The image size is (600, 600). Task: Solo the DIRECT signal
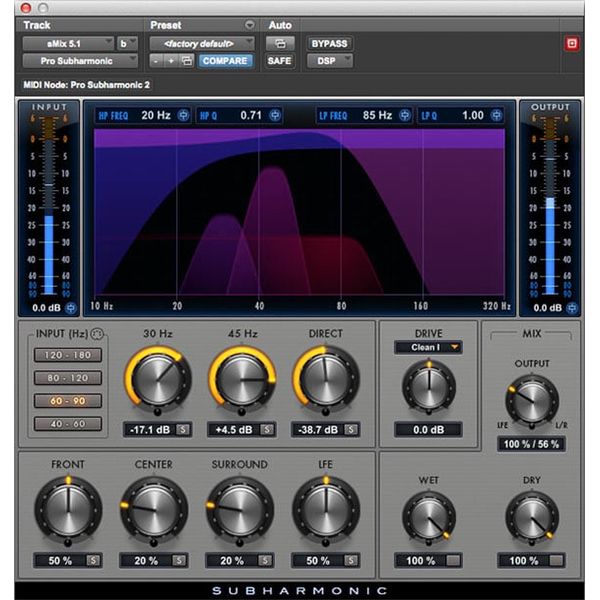pyautogui.click(x=351, y=430)
